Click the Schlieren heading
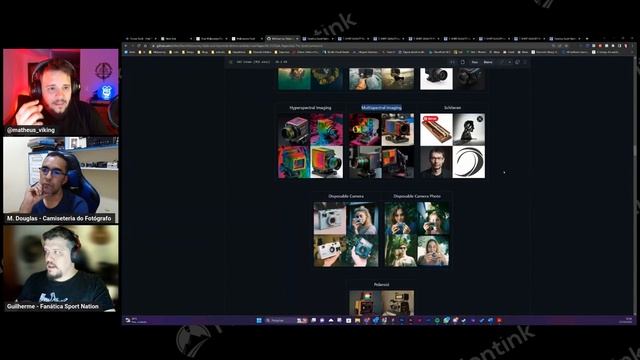This screenshot has width=640, height=360. point(452,108)
